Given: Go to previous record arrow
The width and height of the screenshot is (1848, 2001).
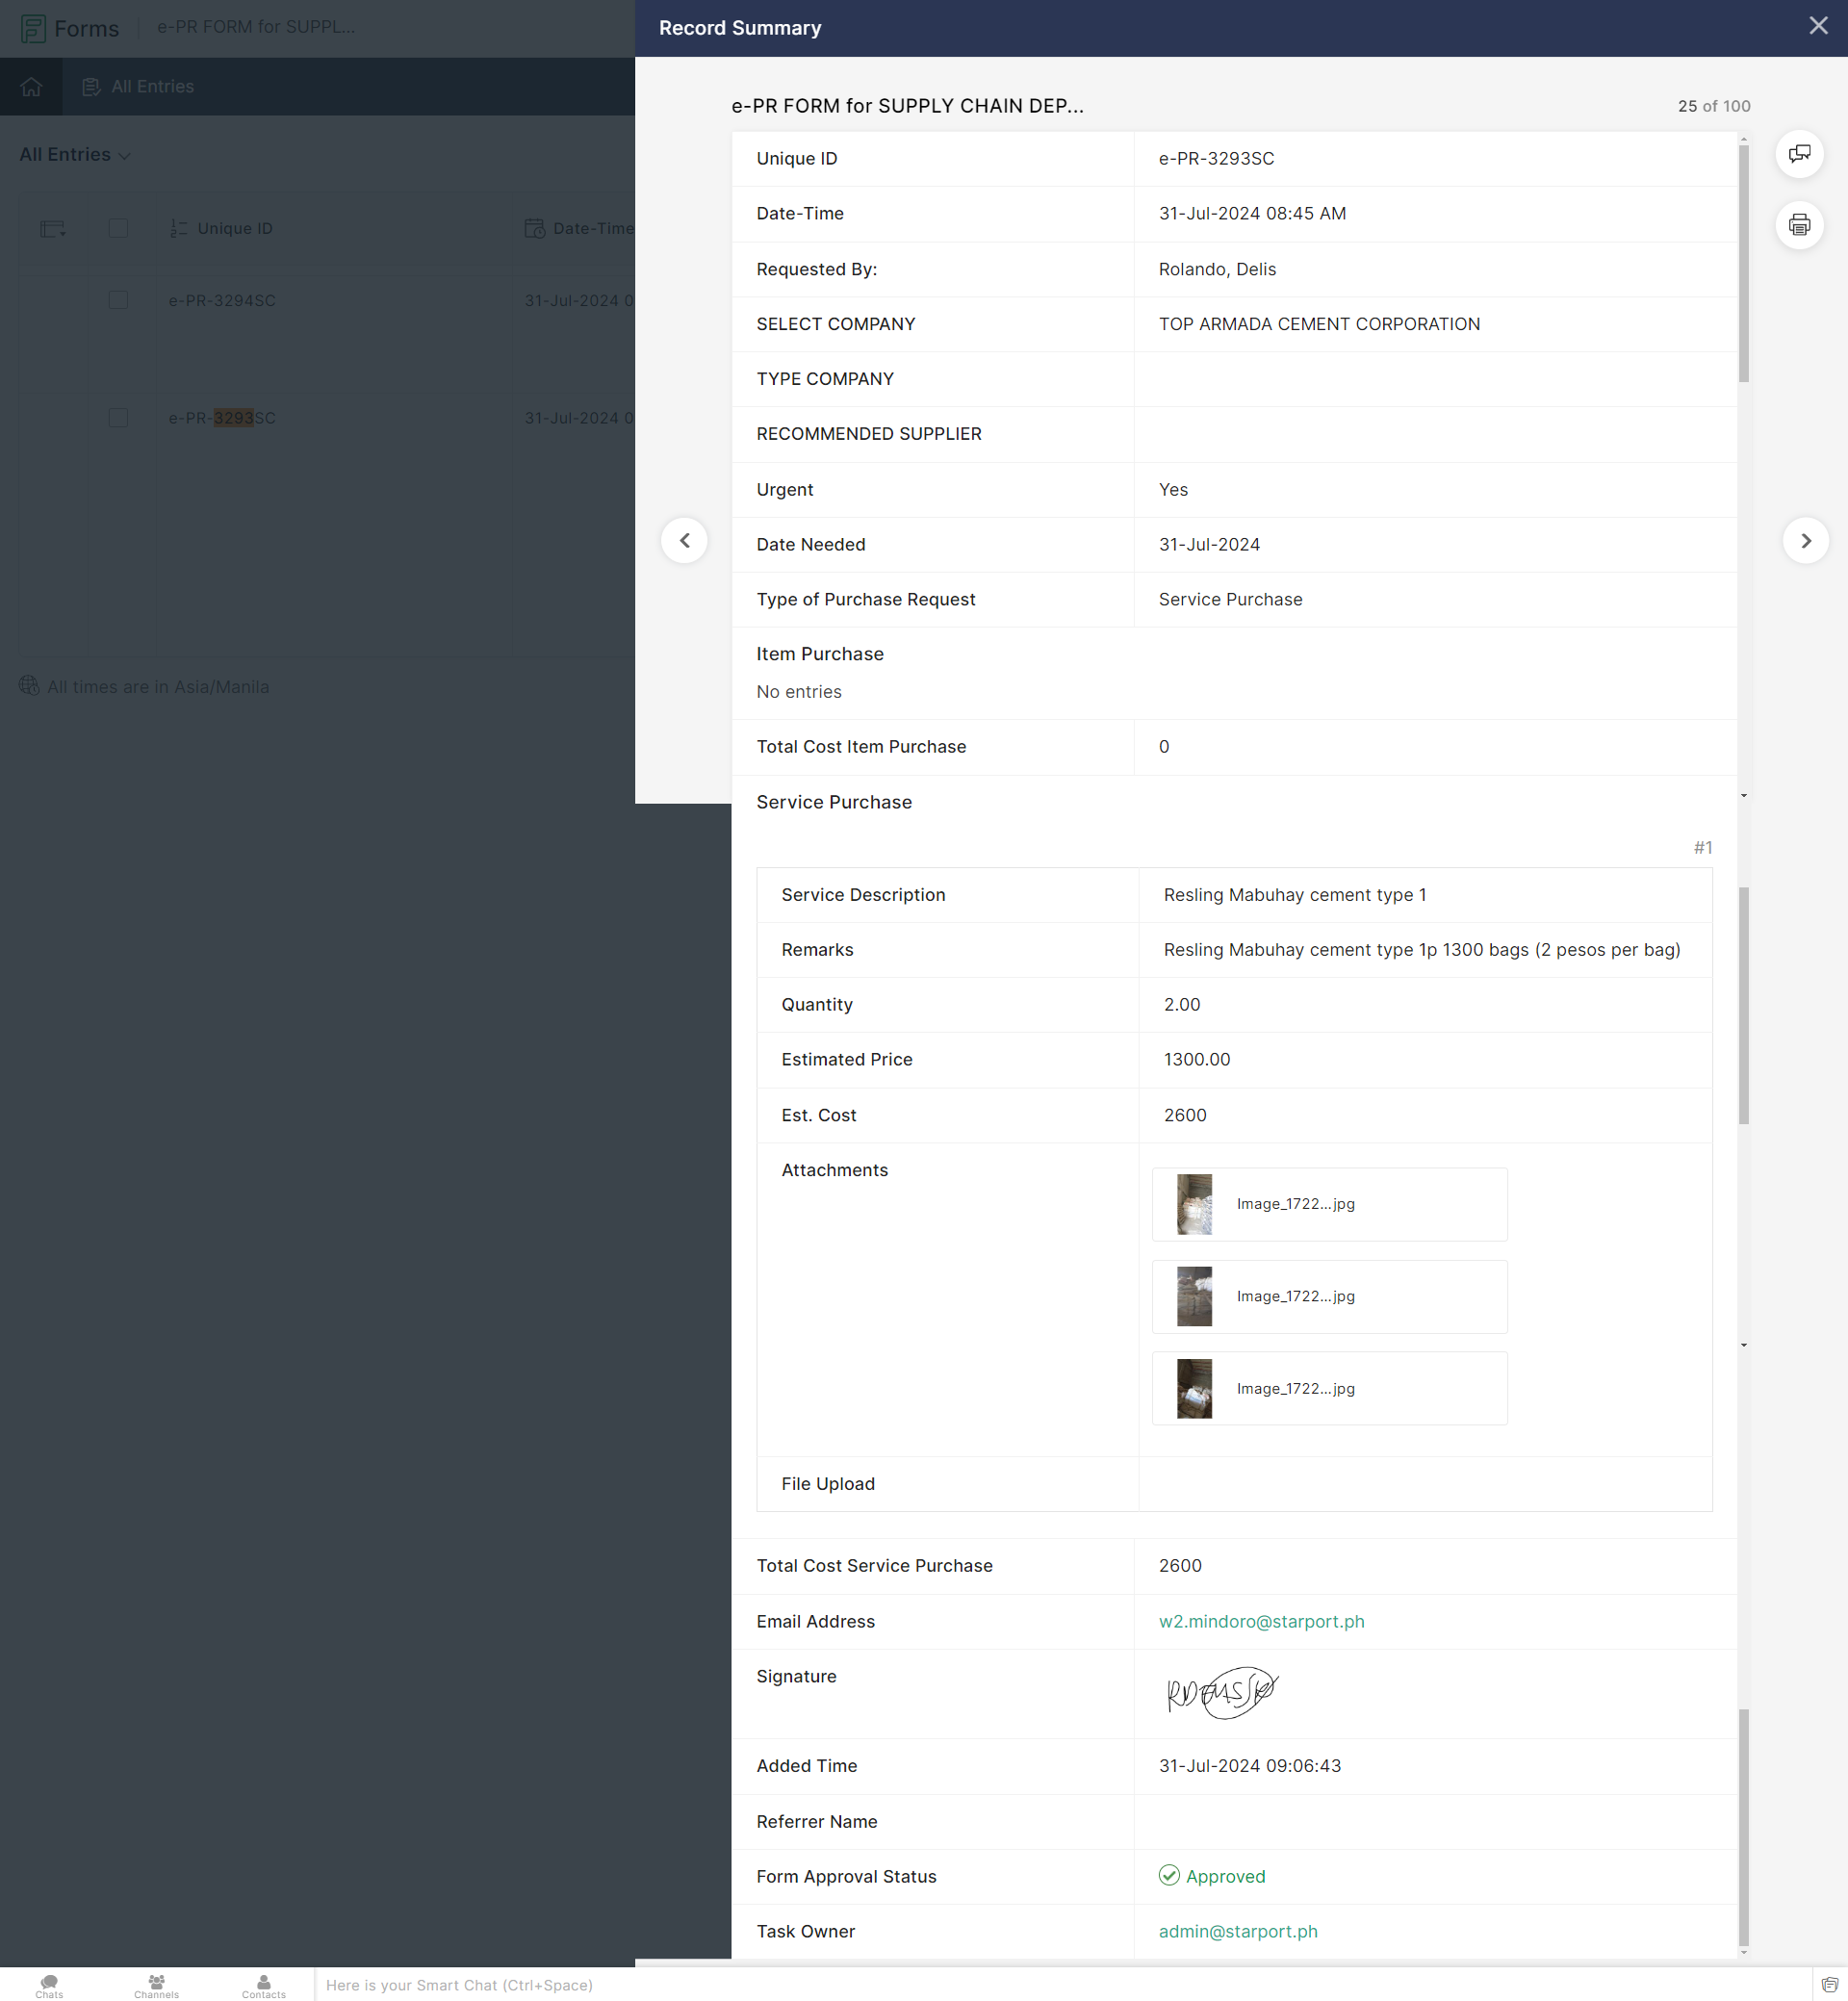Looking at the screenshot, I should click(684, 540).
